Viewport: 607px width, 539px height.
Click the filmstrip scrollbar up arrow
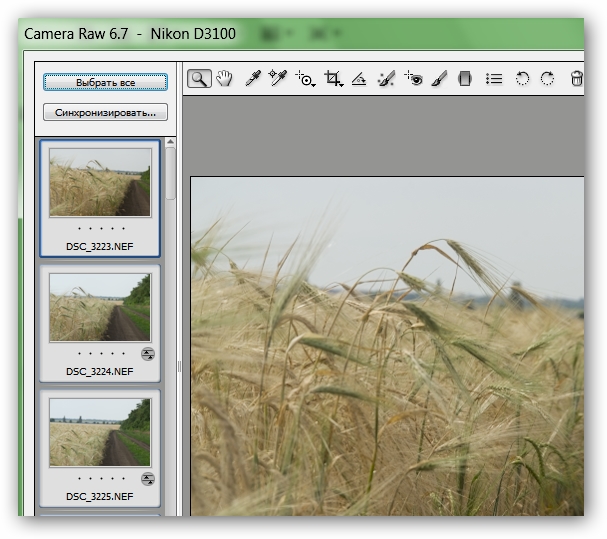[x=170, y=142]
